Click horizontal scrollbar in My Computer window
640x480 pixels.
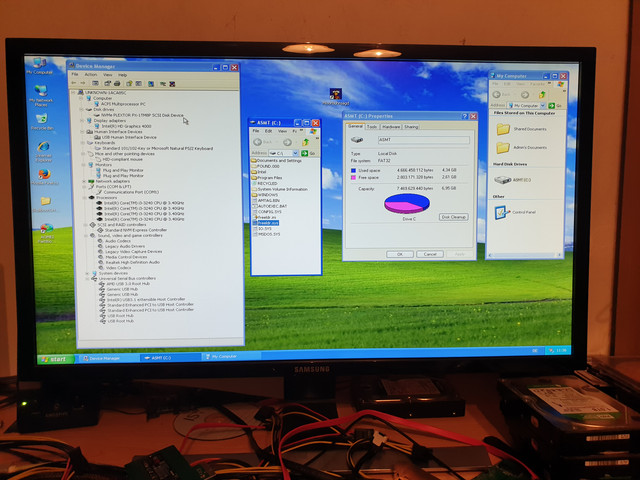coord(524,254)
